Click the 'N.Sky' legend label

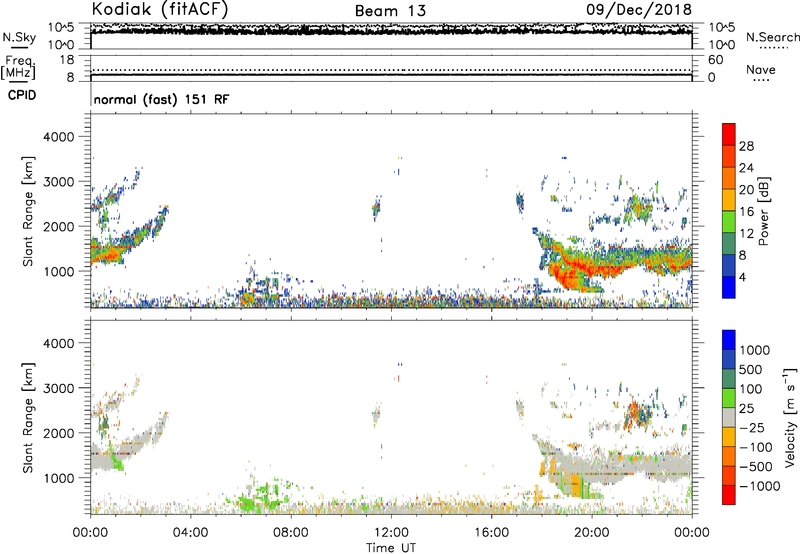[19, 37]
